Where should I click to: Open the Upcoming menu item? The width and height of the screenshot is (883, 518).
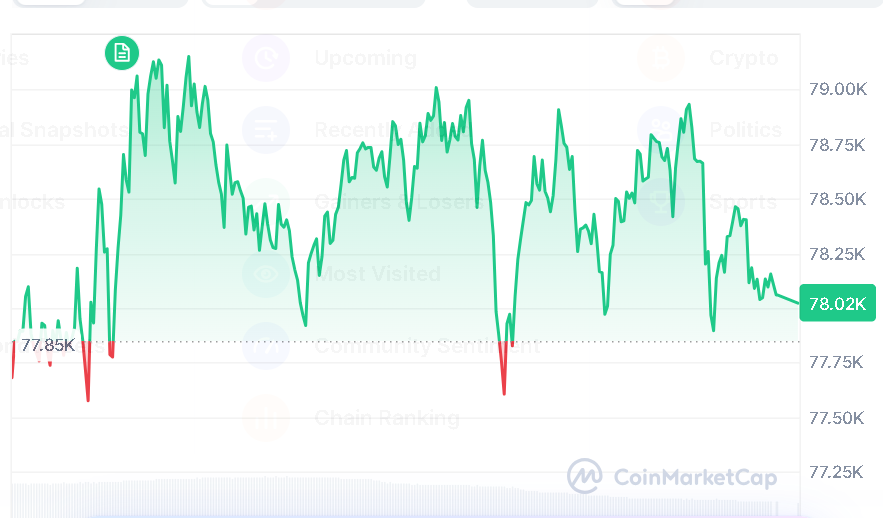pos(365,58)
